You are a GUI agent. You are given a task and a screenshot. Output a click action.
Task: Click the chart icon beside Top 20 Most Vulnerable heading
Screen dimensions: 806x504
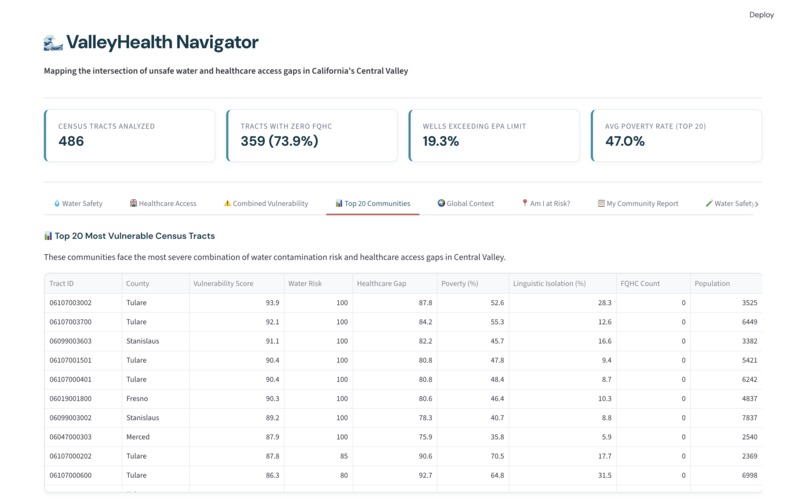pyautogui.click(x=48, y=236)
